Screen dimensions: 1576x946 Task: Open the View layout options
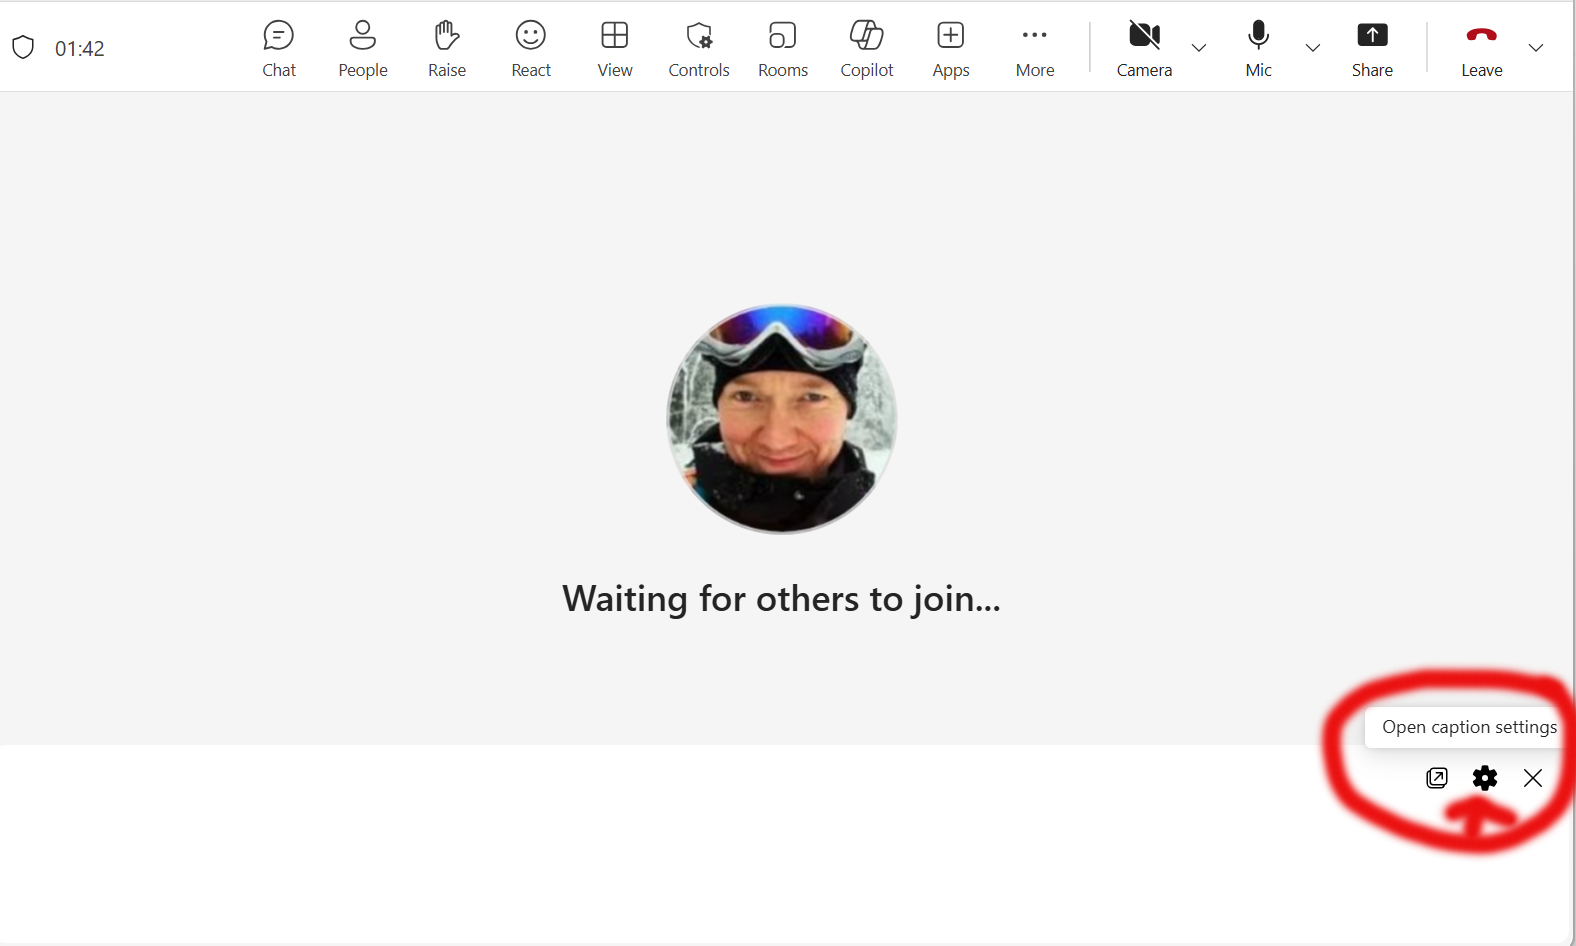[x=615, y=48]
